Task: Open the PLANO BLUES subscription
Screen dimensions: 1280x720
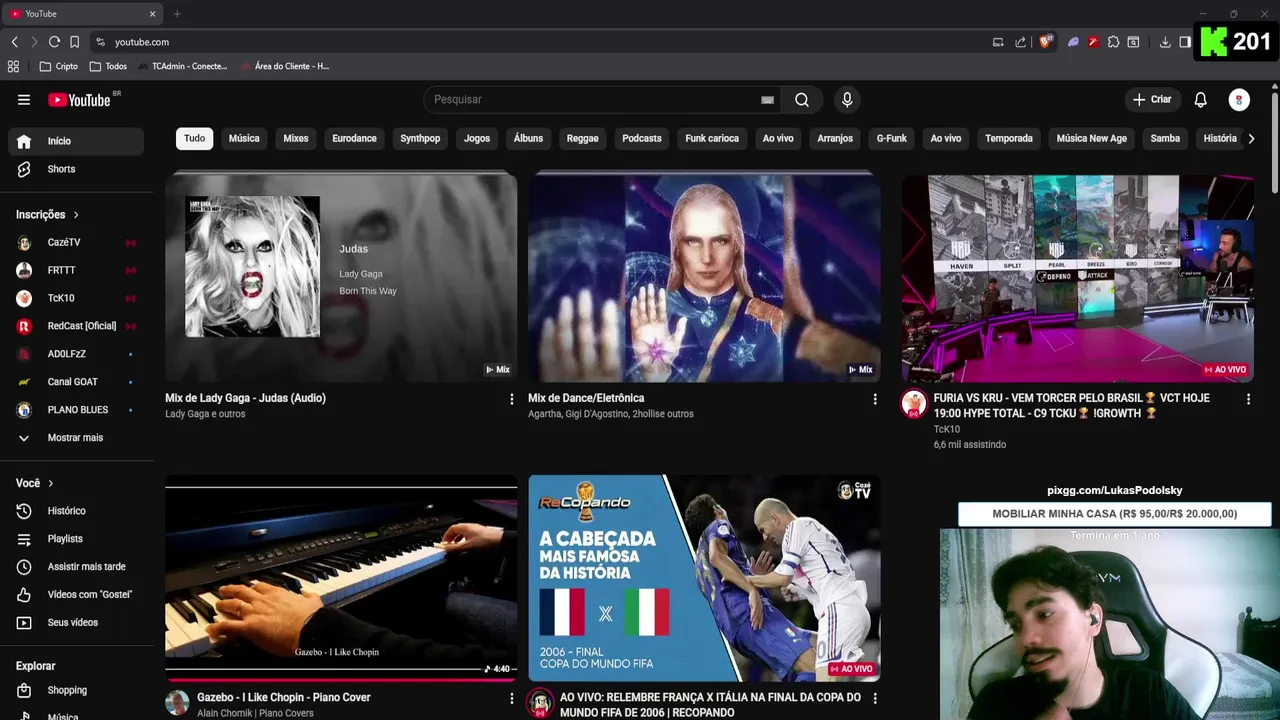Action: [x=76, y=410]
